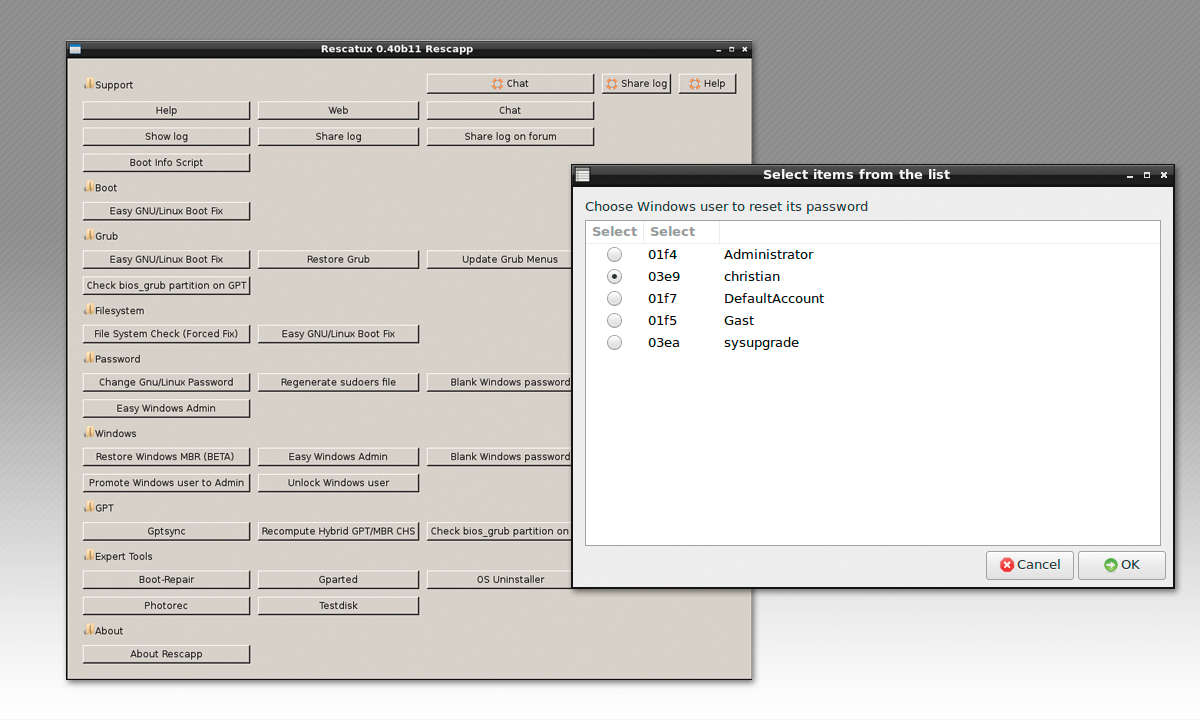Open the orange-icon Help button

[x=707, y=84]
